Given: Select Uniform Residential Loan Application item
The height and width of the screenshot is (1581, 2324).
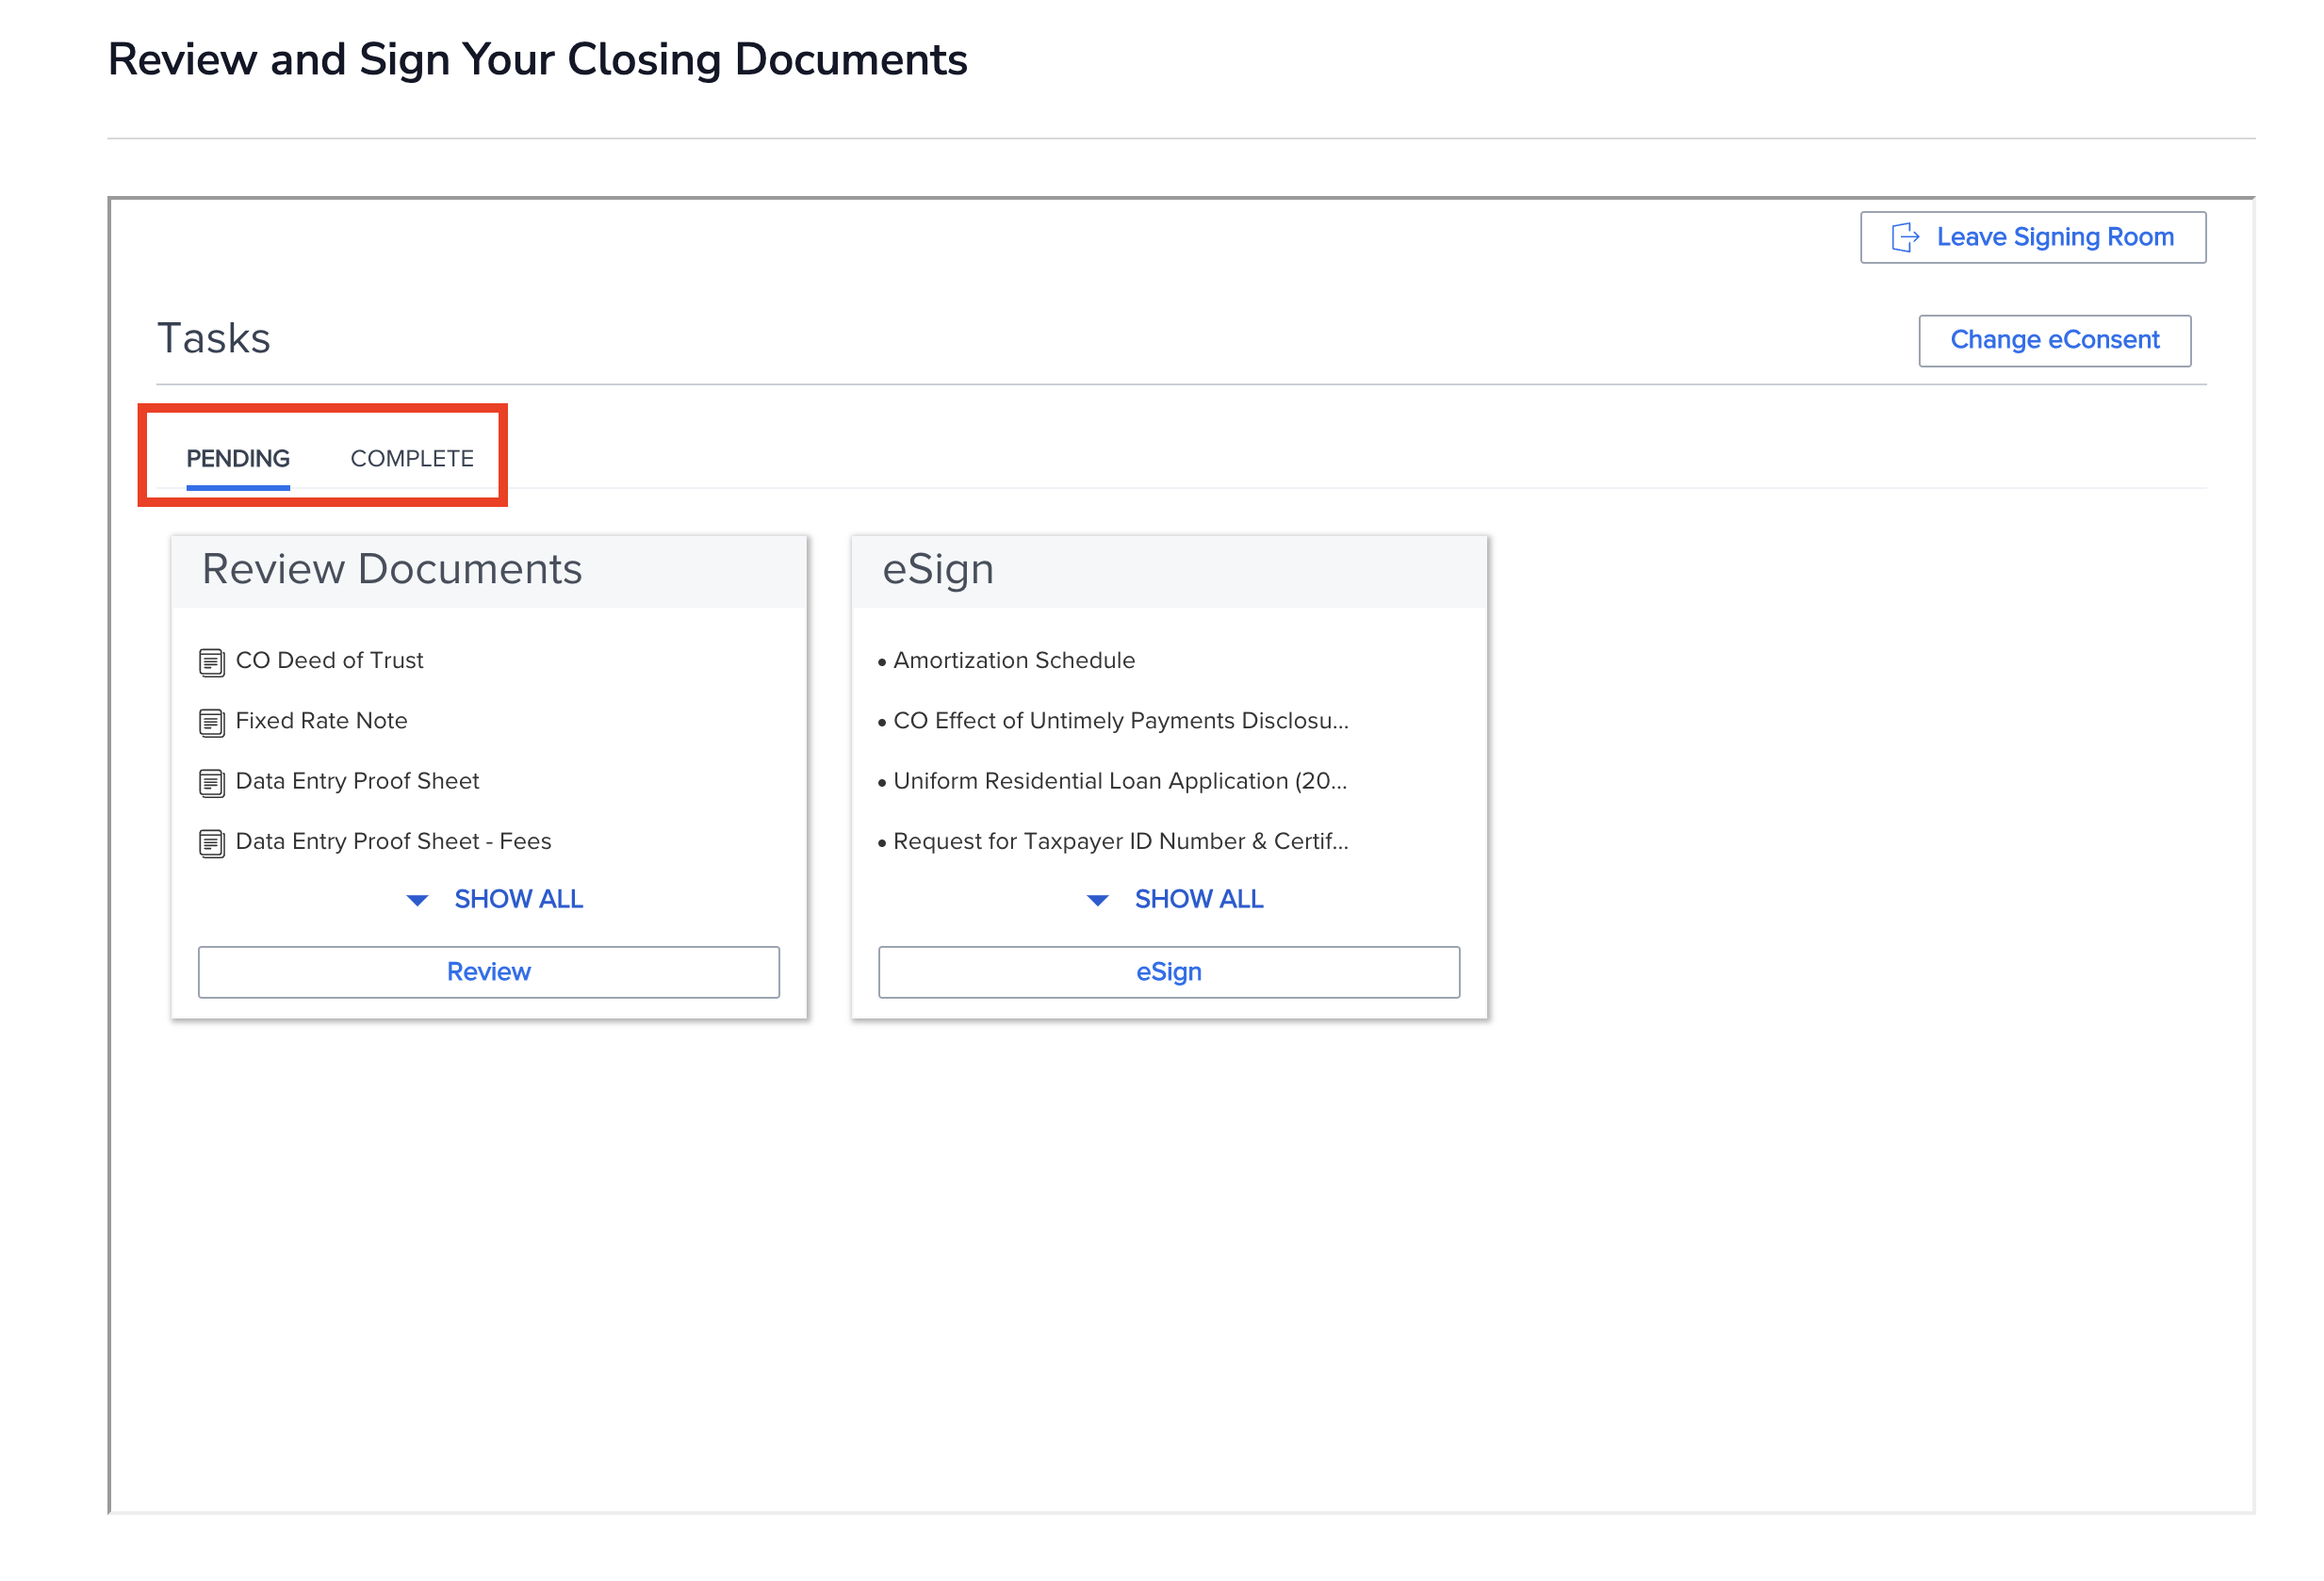Looking at the screenshot, I should click(1120, 780).
